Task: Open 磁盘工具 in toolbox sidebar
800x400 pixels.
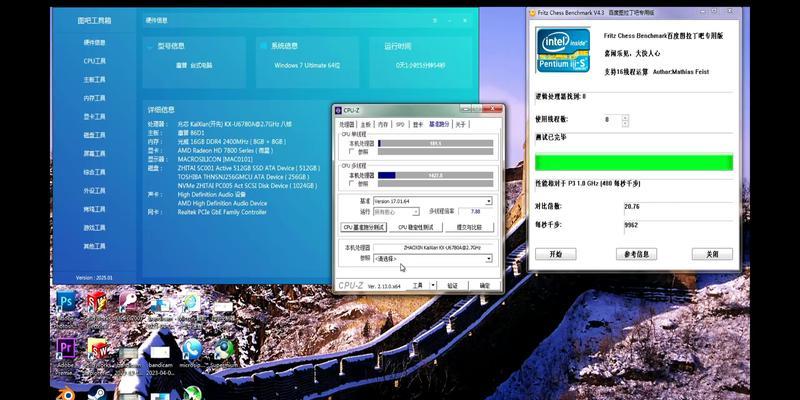Action: 94,135
